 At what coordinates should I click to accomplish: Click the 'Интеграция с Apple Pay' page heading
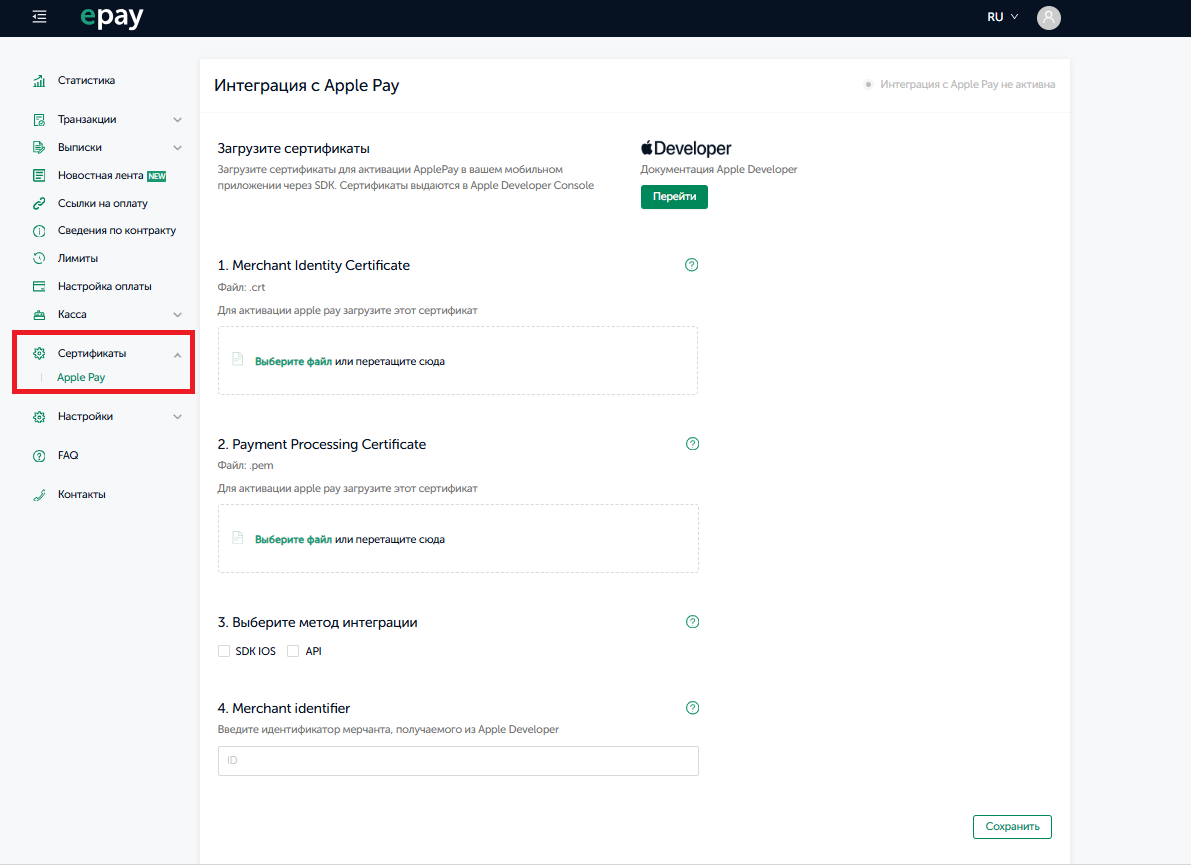(x=307, y=86)
